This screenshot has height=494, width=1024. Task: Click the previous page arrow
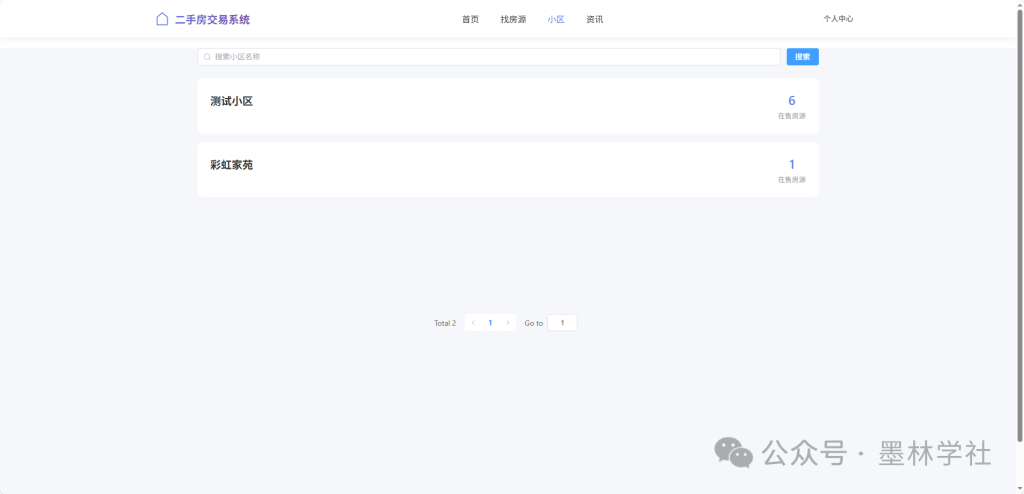473,323
